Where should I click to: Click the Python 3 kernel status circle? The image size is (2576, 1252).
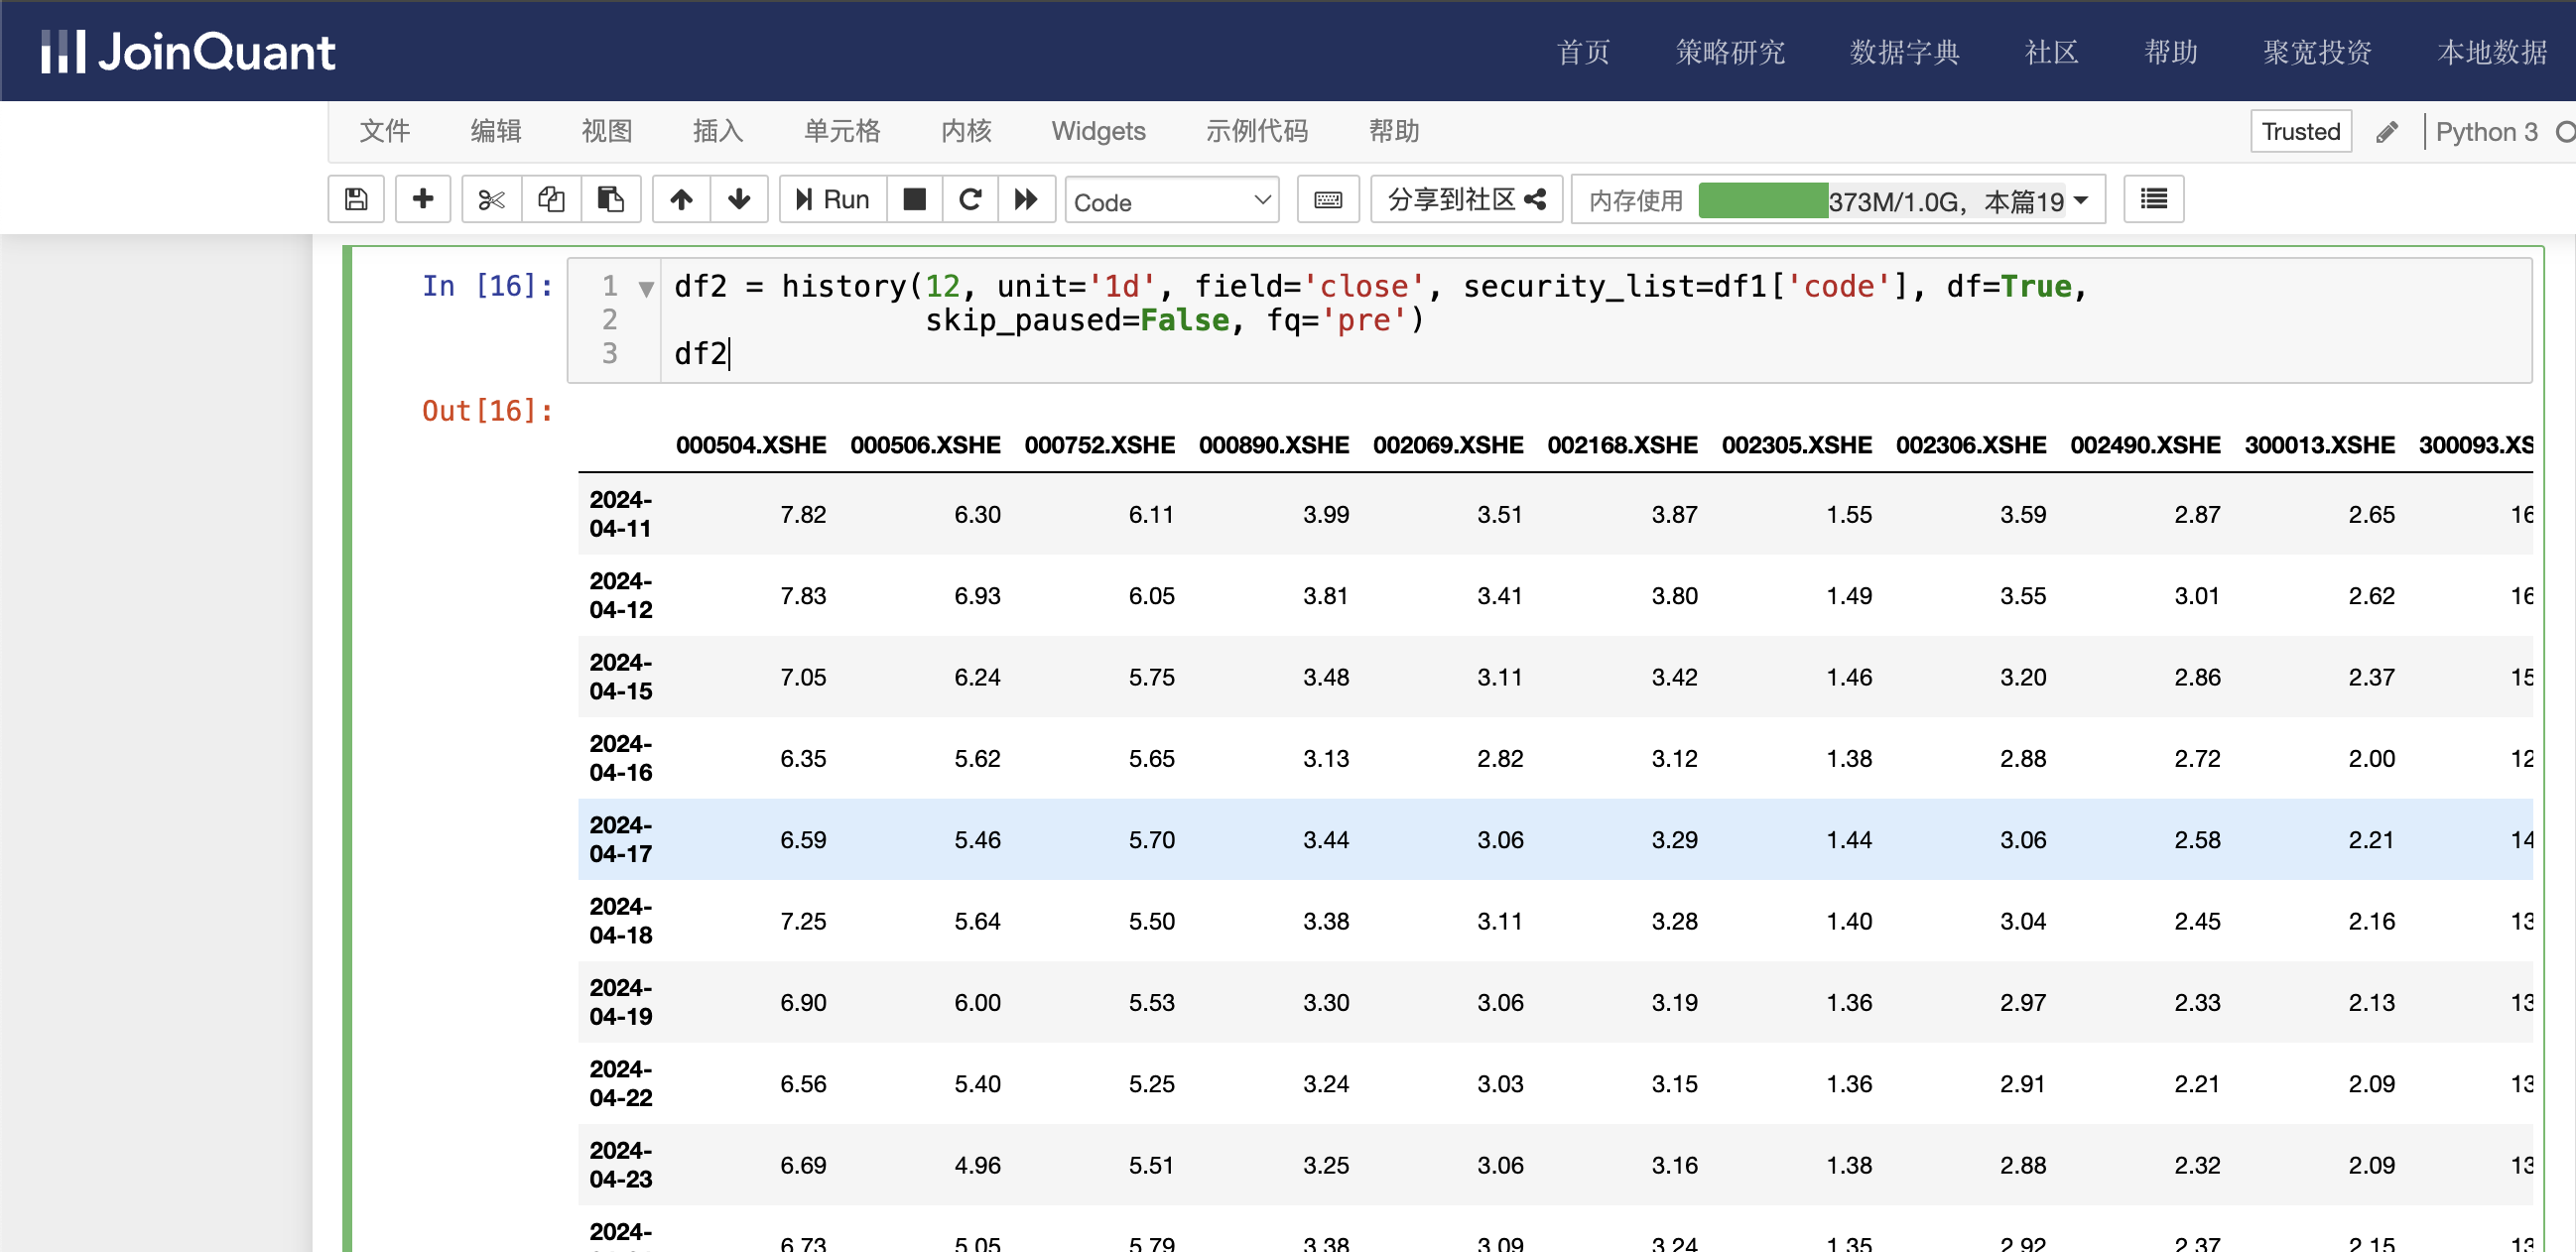(2564, 132)
